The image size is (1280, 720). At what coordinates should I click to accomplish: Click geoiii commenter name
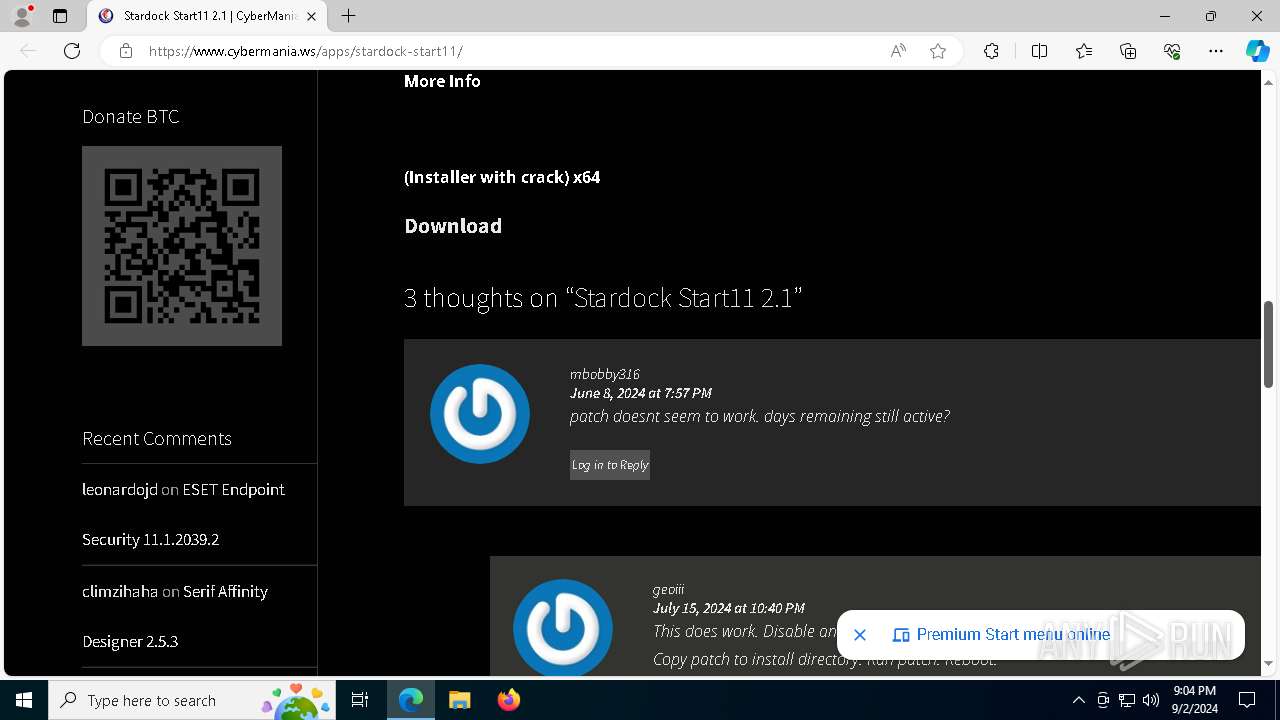(x=669, y=589)
